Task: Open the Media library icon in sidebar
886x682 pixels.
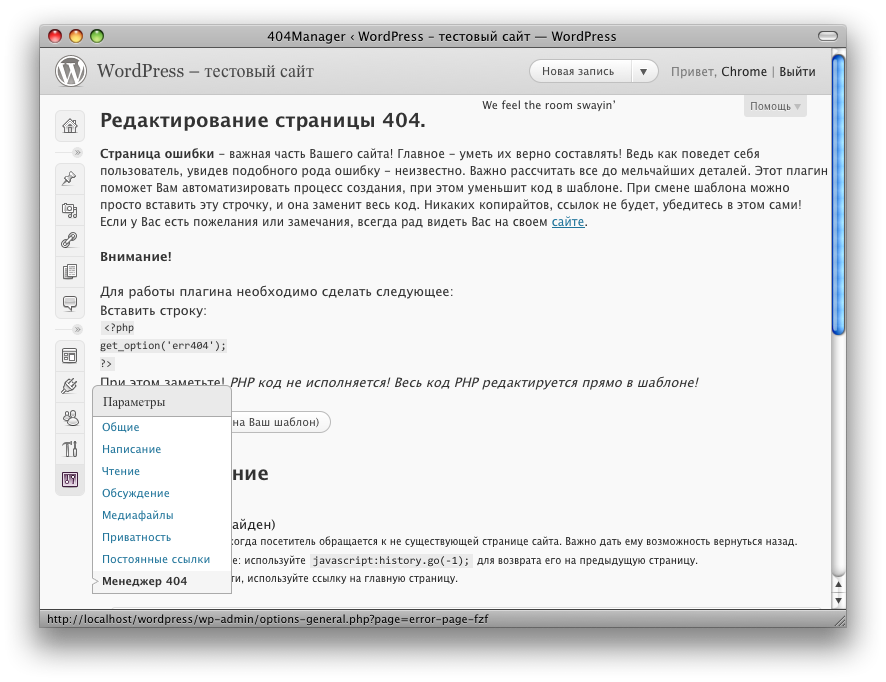Action: pos(70,210)
